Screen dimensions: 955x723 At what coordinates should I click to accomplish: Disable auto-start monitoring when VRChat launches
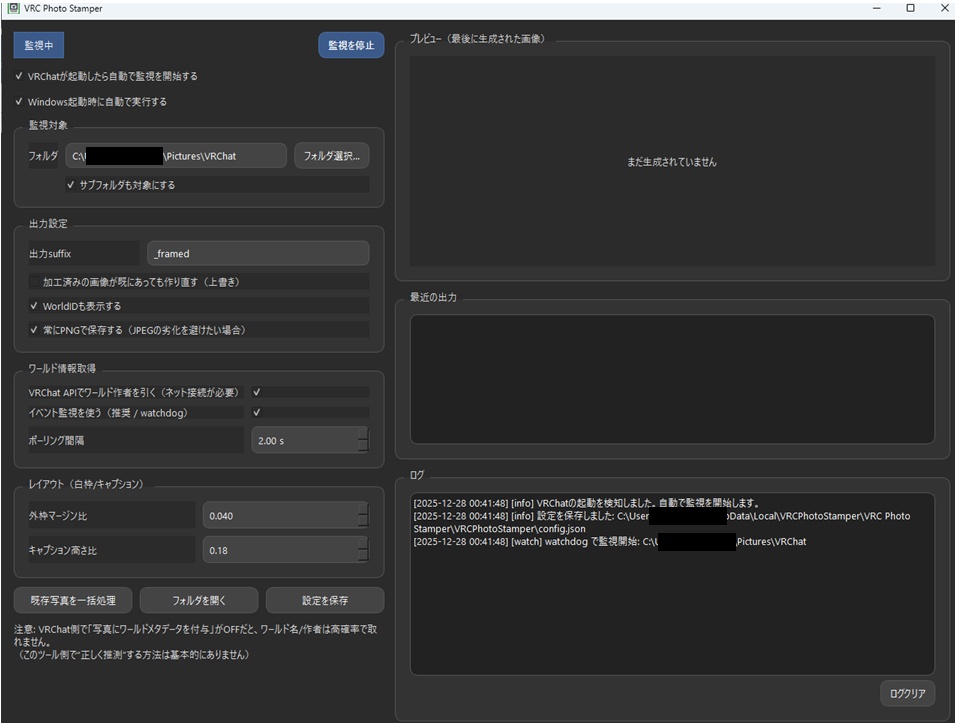(x=18, y=75)
